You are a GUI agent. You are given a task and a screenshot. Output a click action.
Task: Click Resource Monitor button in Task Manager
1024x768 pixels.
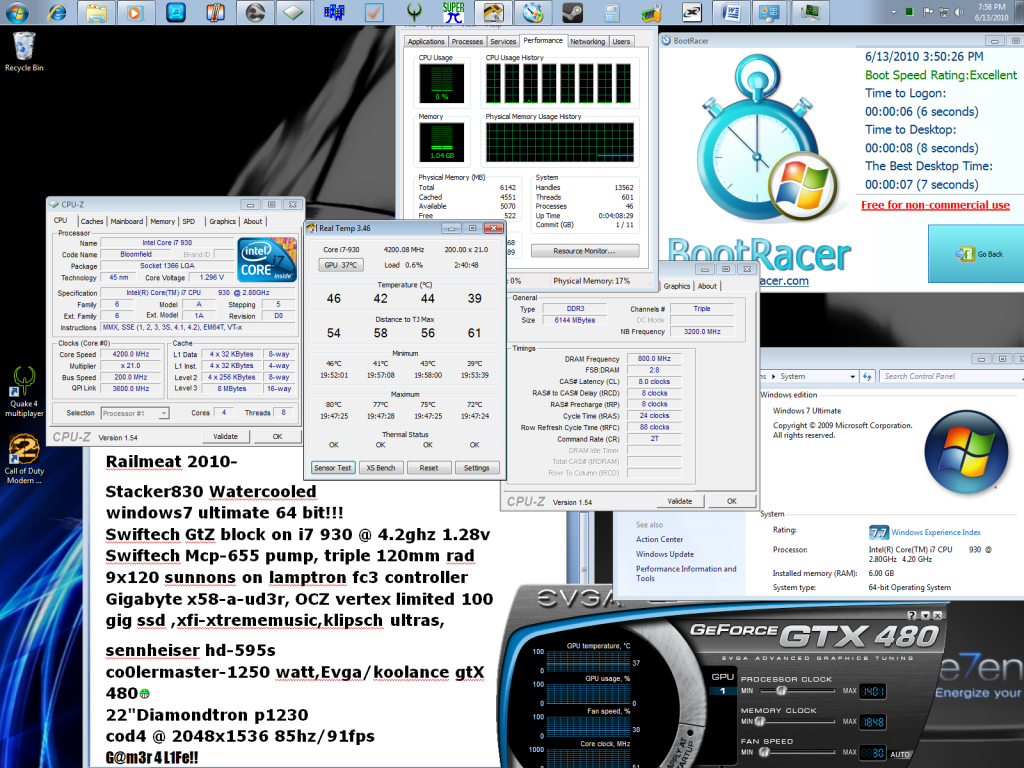click(x=584, y=251)
